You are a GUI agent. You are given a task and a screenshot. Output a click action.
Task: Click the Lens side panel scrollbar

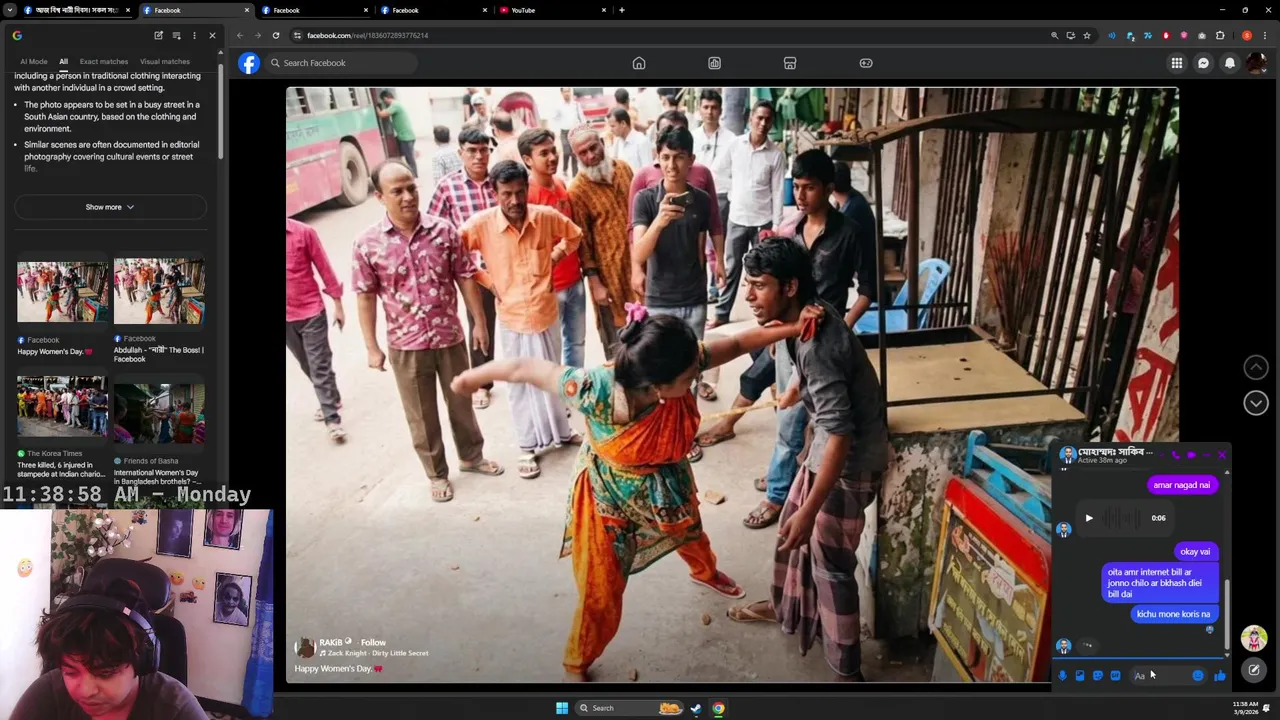[220, 110]
